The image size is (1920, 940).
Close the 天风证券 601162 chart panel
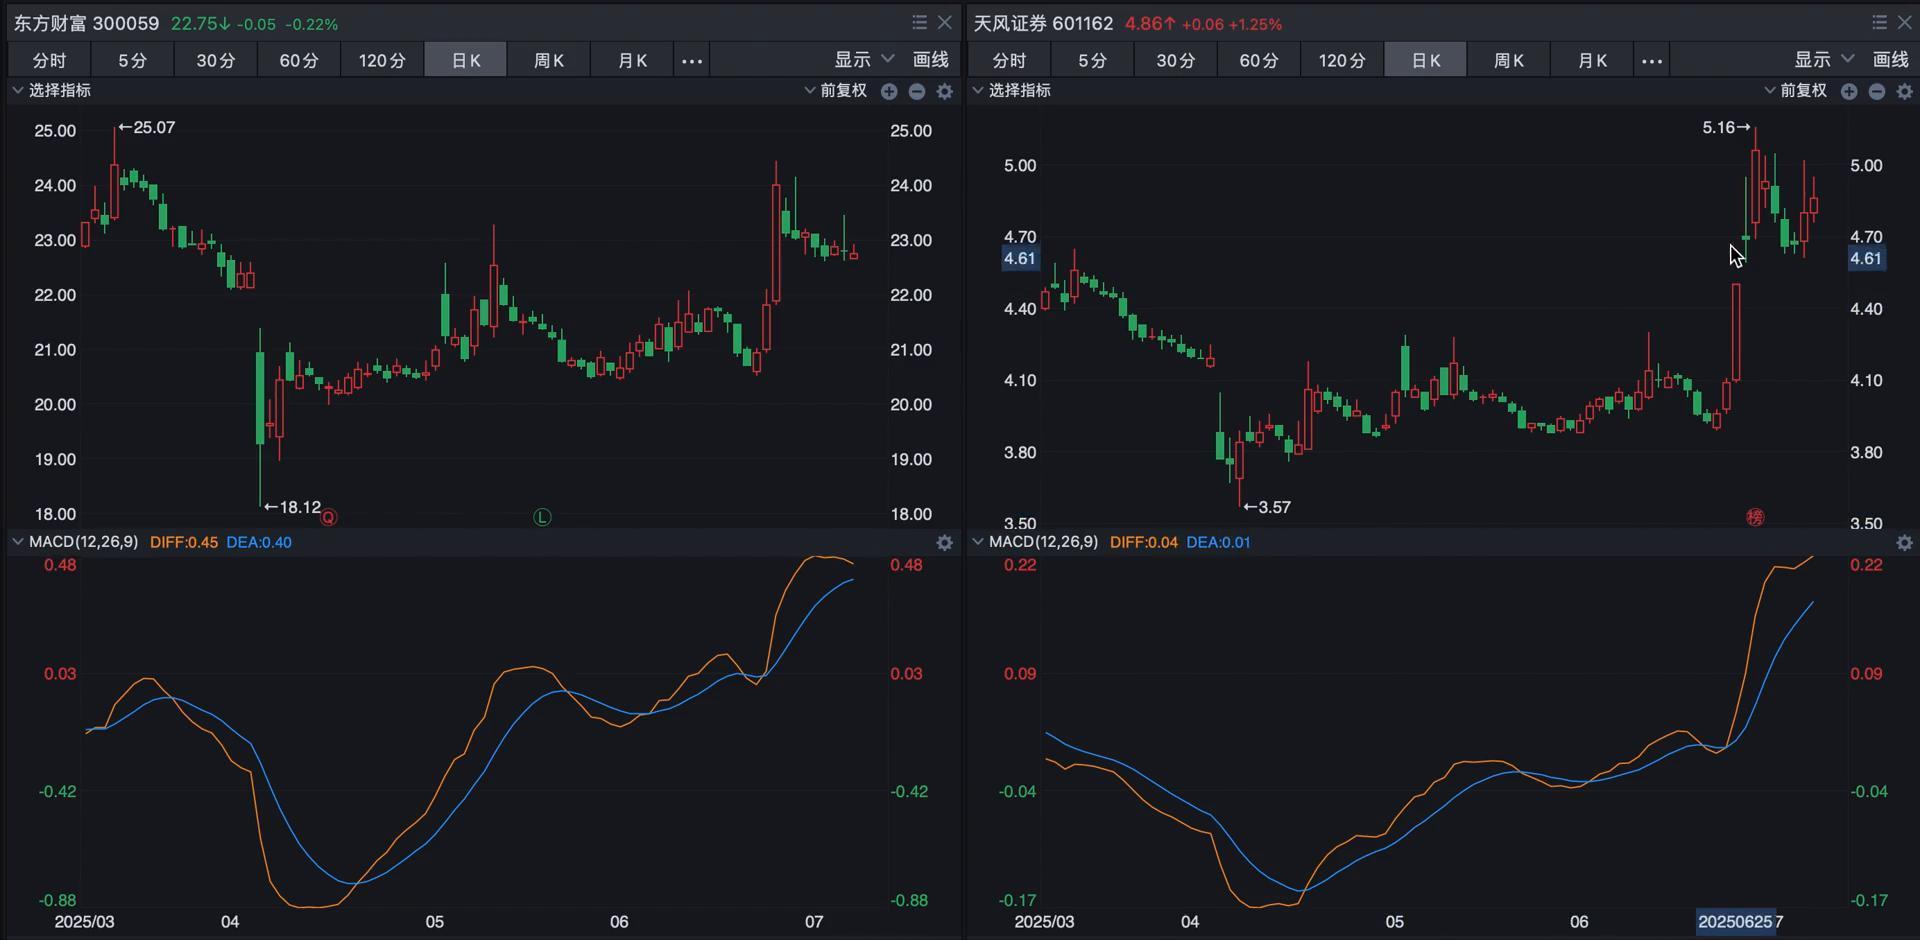pyautogui.click(x=1904, y=22)
